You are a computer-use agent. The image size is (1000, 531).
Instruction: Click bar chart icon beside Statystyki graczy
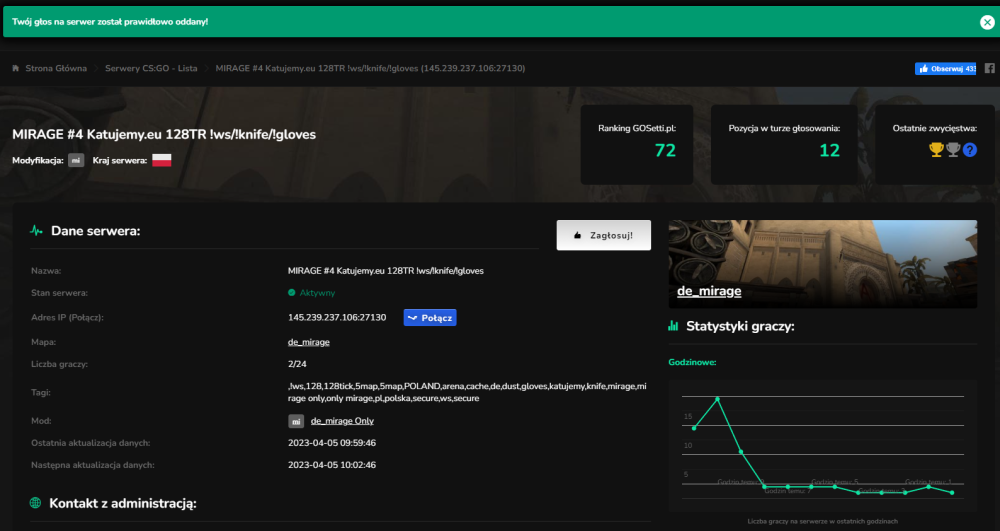coord(673,326)
